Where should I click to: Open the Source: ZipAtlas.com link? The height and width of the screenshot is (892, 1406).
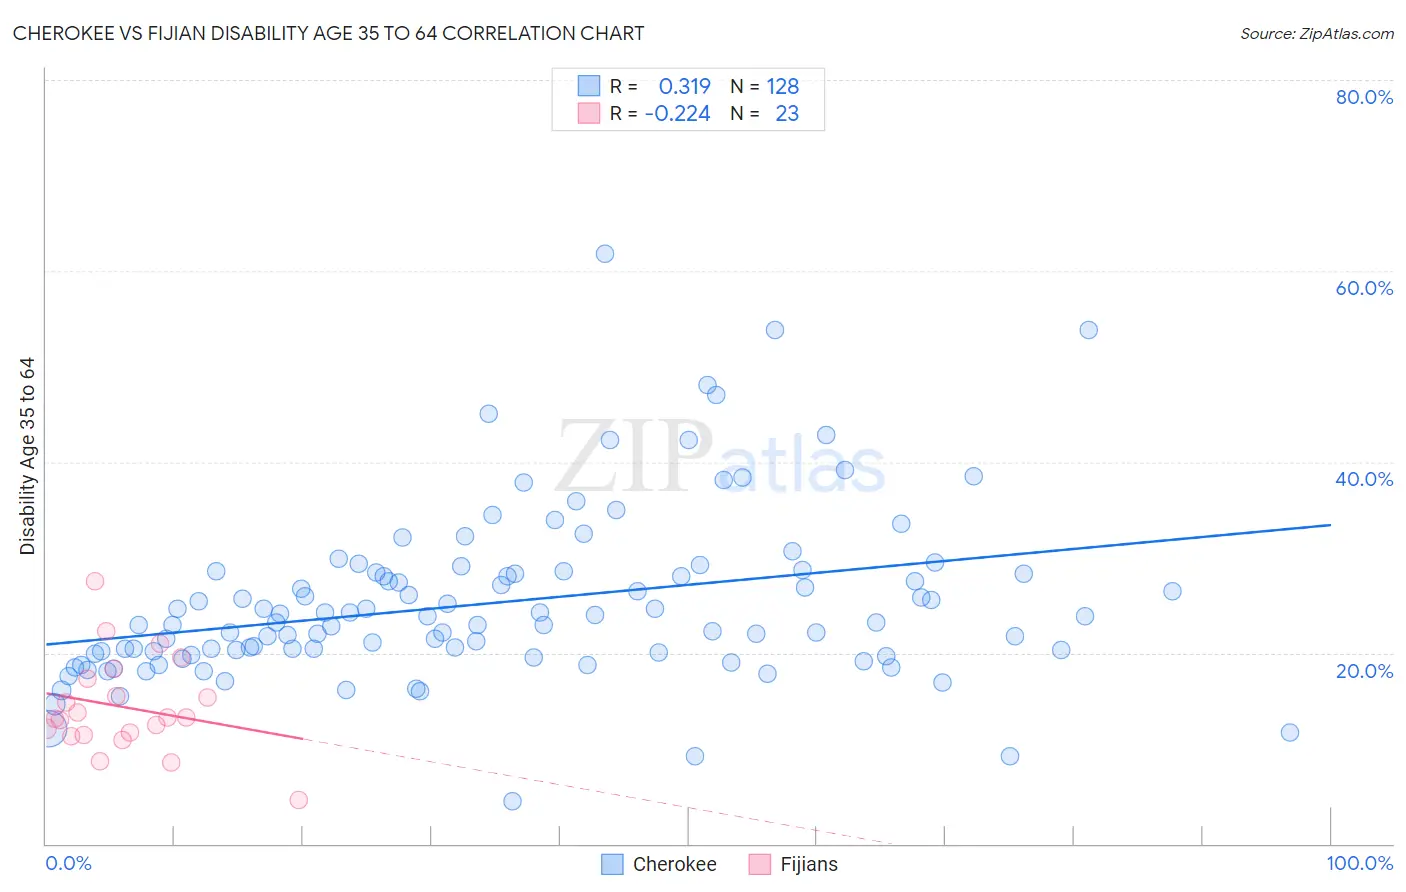[1317, 33]
